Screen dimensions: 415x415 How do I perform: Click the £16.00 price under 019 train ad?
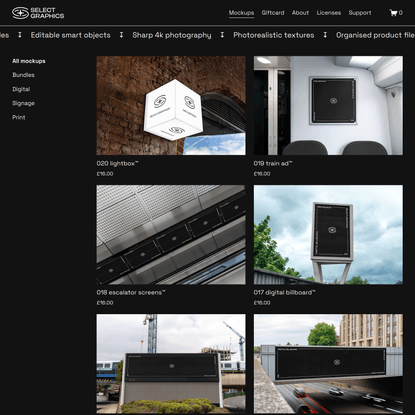[x=262, y=174]
